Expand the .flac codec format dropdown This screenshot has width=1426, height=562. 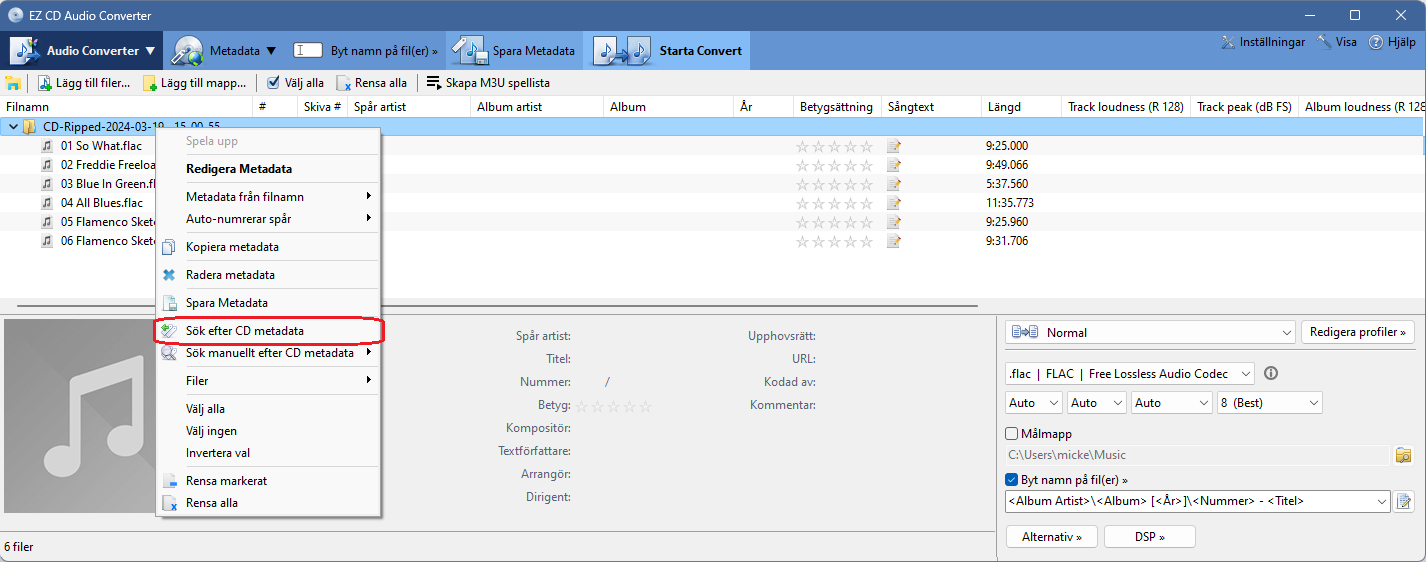point(1130,373)
